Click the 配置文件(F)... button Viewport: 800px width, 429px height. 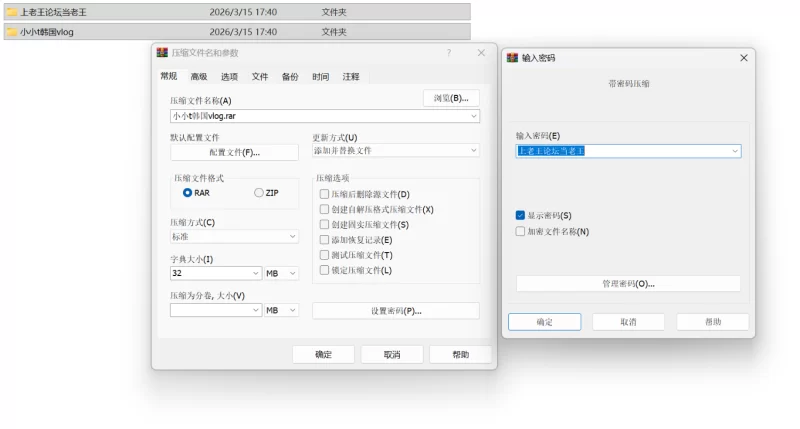pyautogui.click(x=234, y=153)
